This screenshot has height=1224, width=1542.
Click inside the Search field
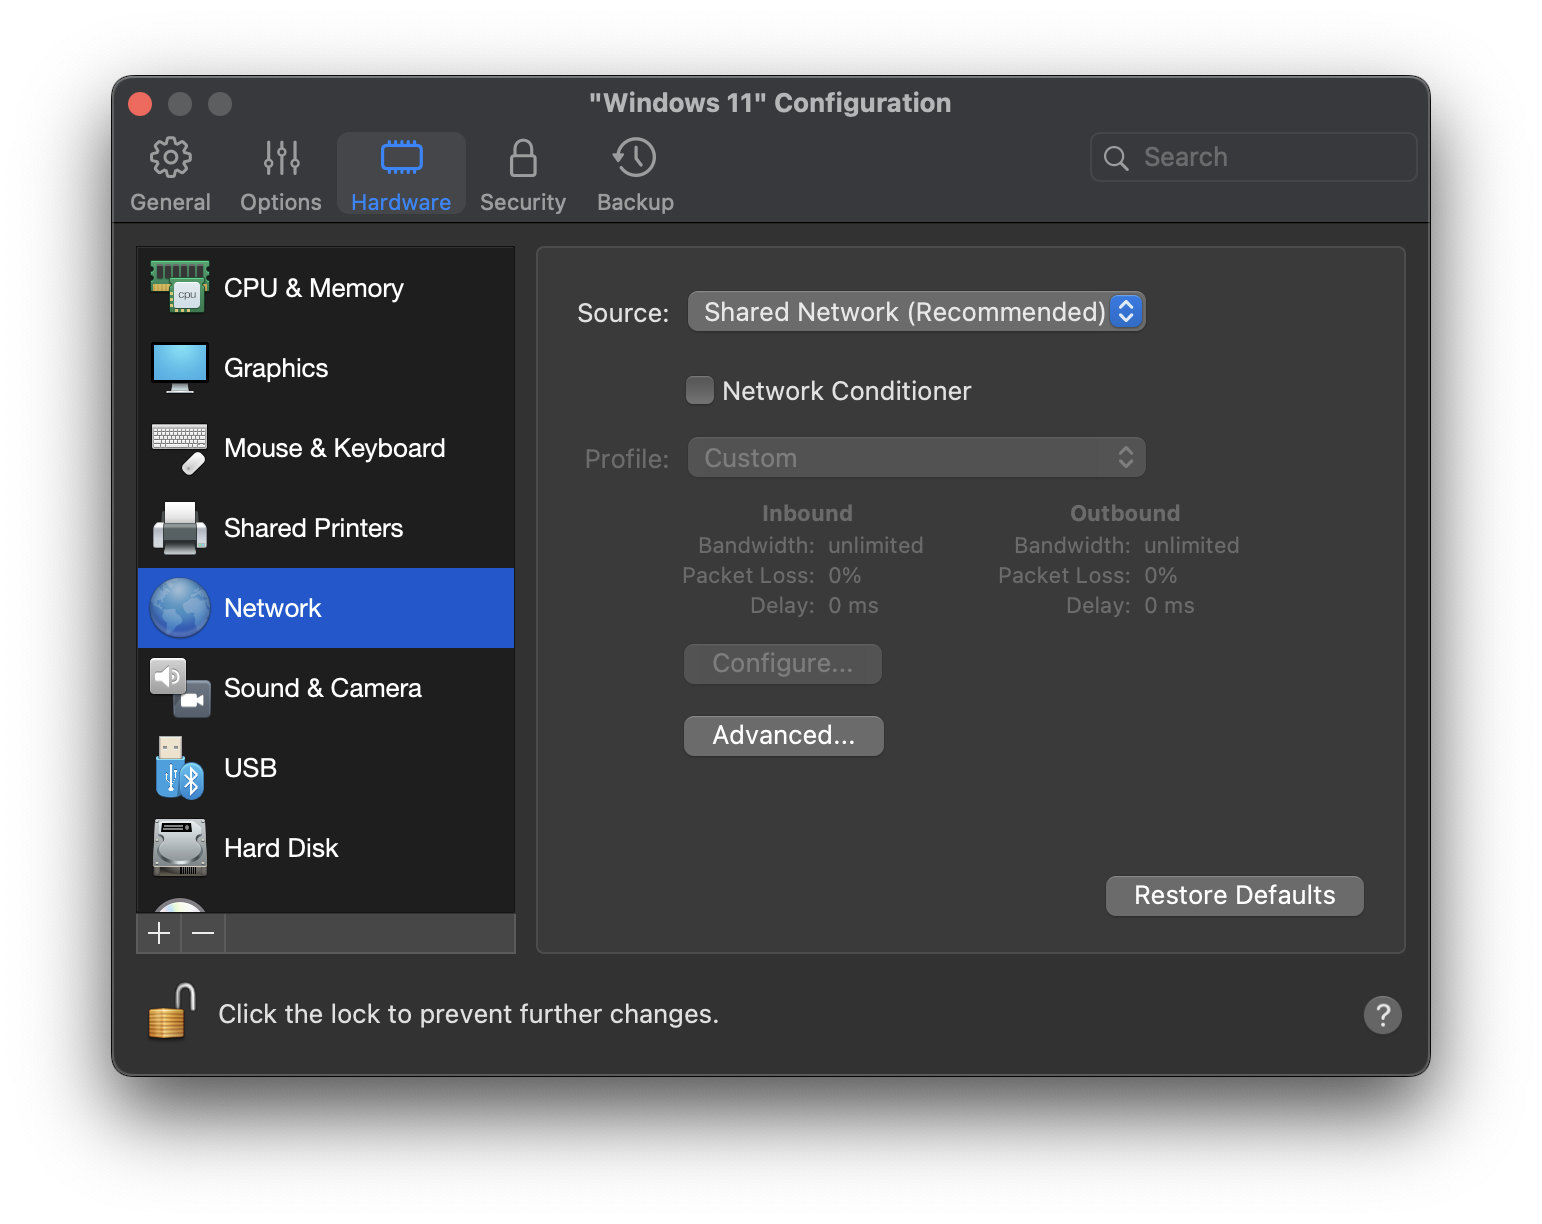1252,157
